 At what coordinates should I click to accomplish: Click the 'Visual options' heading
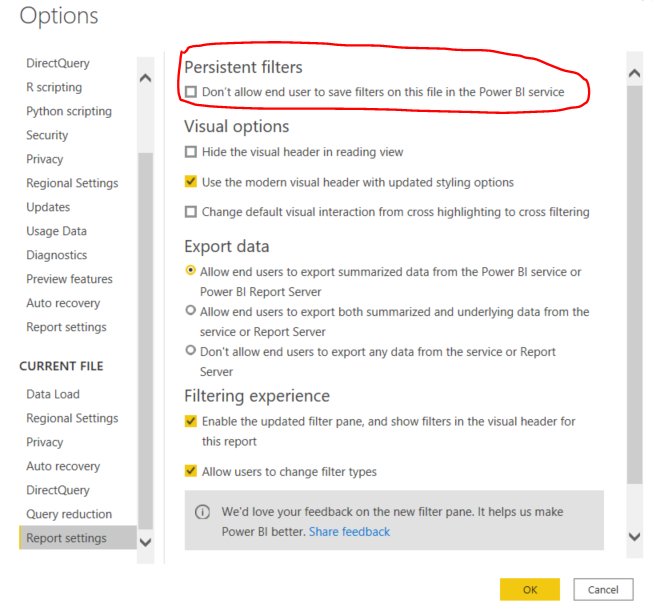(237, 126)
